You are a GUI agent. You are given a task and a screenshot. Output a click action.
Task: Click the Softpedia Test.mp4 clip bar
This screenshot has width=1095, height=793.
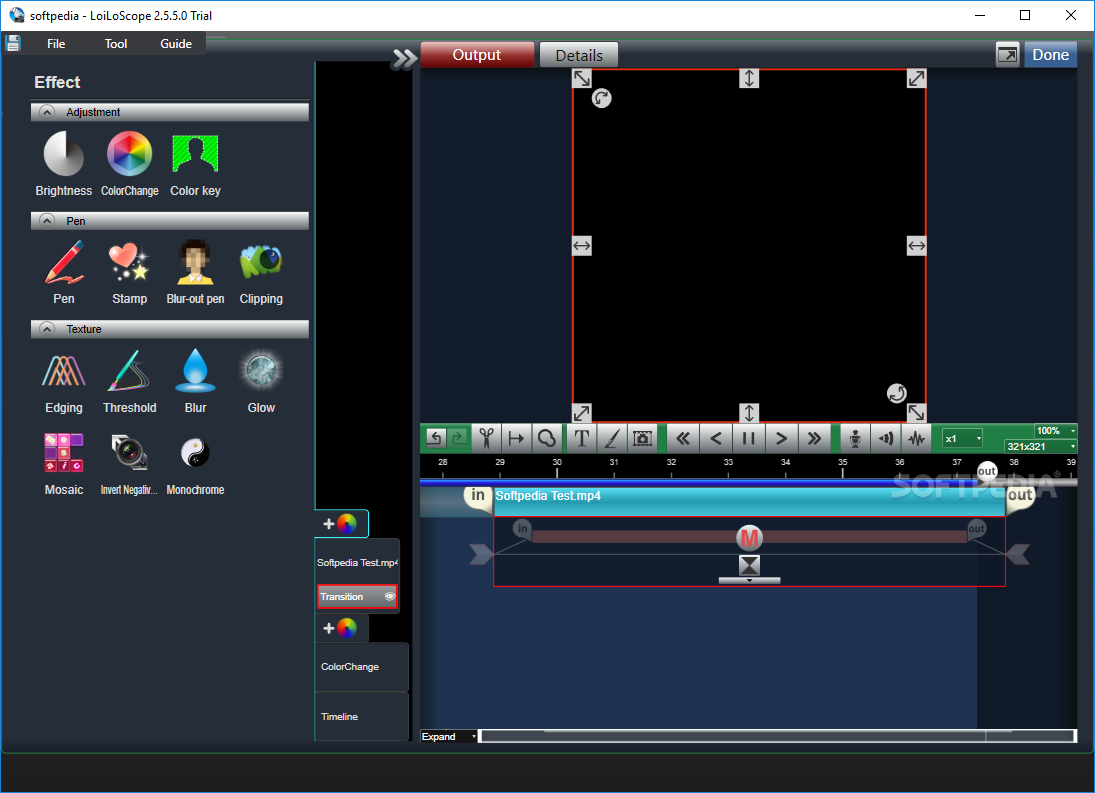click(x=749, y=501)
